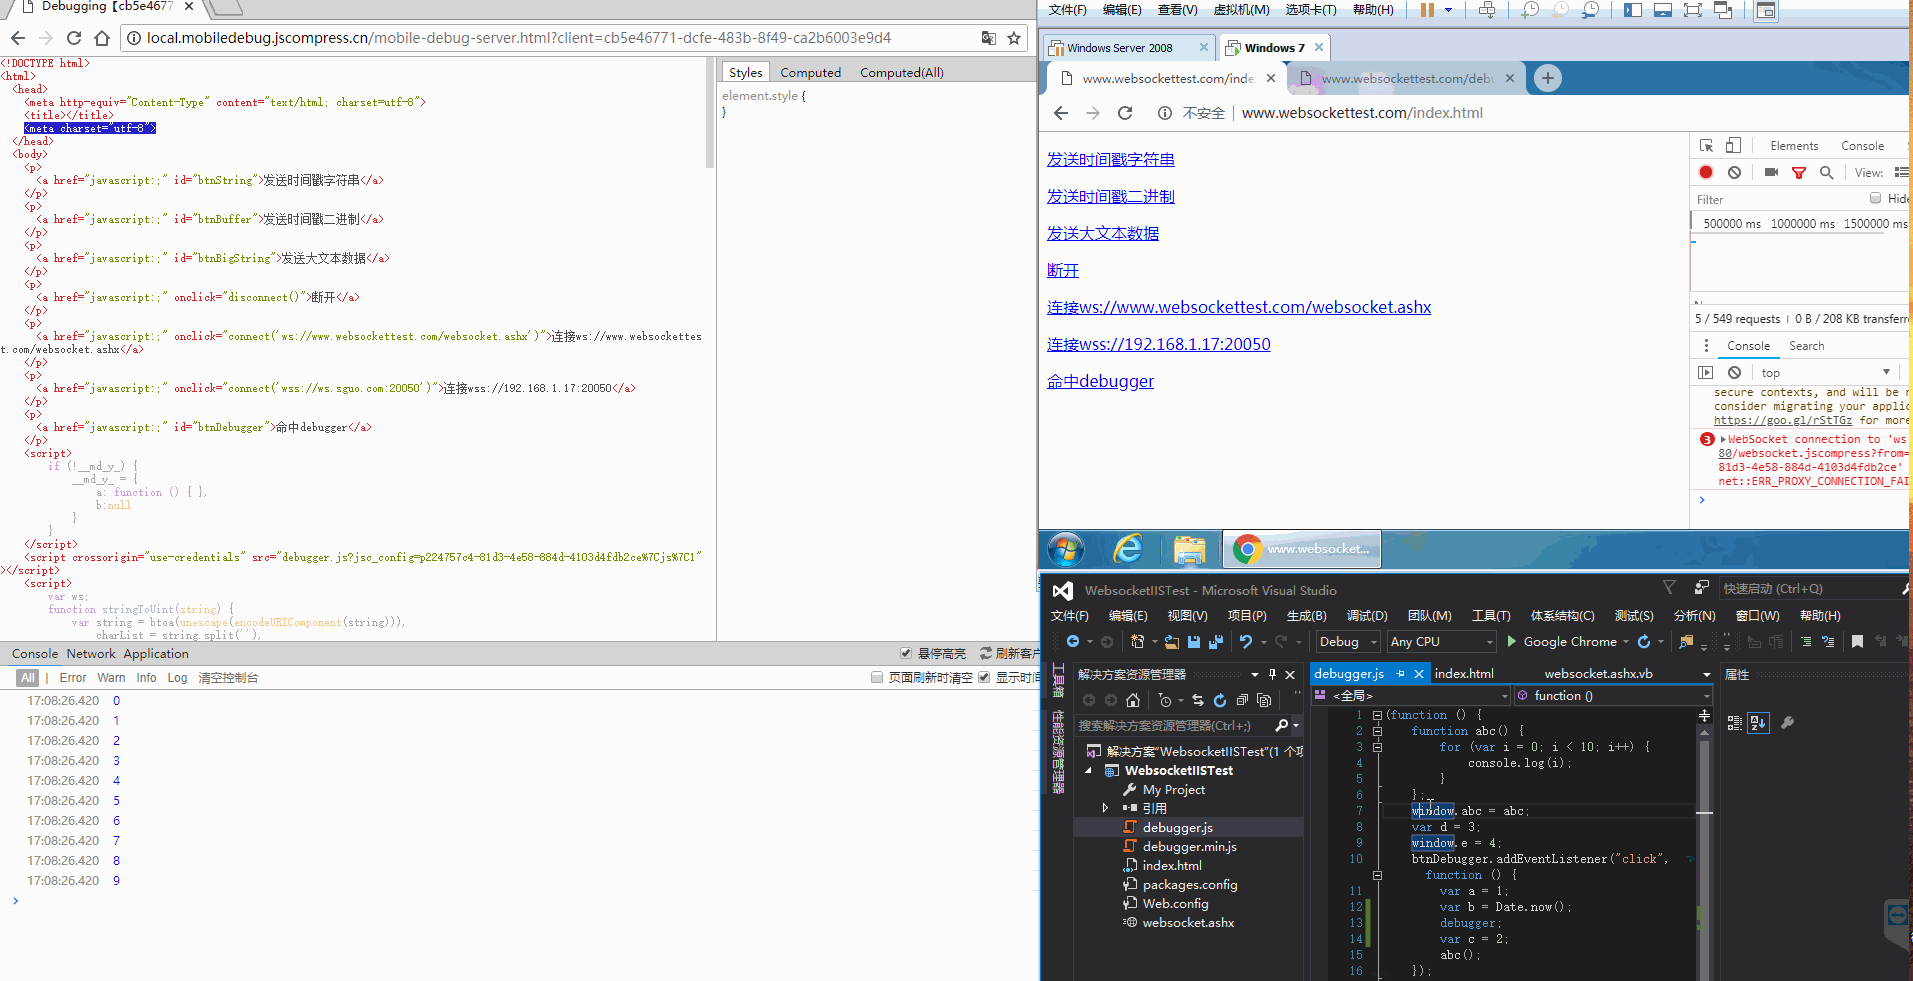This screenshot has width=1913, height=981.
Task: Take a VM snapshot via clock-plus icon
Action: coord(1530,10)
